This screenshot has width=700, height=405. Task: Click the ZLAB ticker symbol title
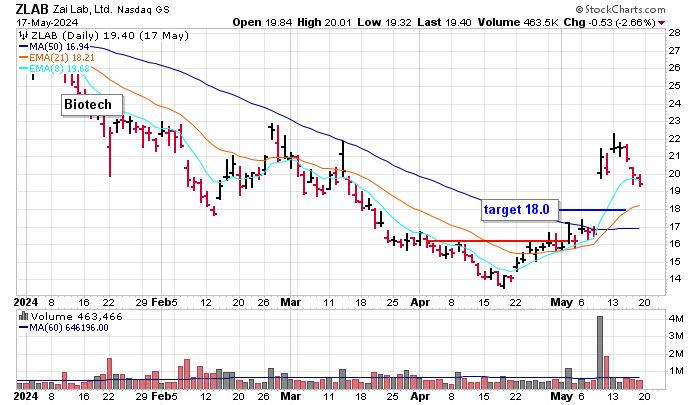point(33,9)
